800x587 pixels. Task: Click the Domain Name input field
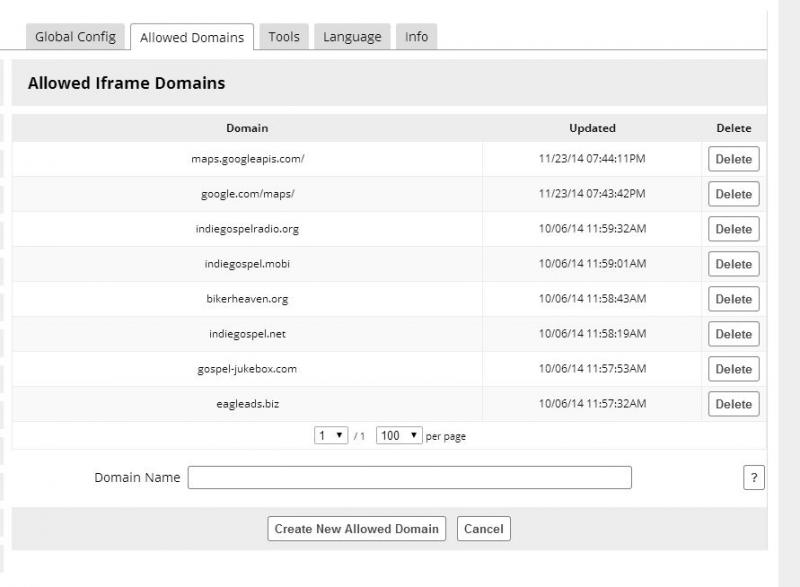point(410,478)
